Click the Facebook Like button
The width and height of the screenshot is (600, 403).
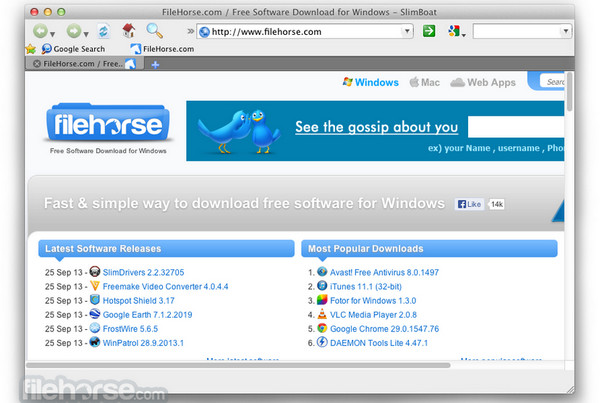point(470,204)
